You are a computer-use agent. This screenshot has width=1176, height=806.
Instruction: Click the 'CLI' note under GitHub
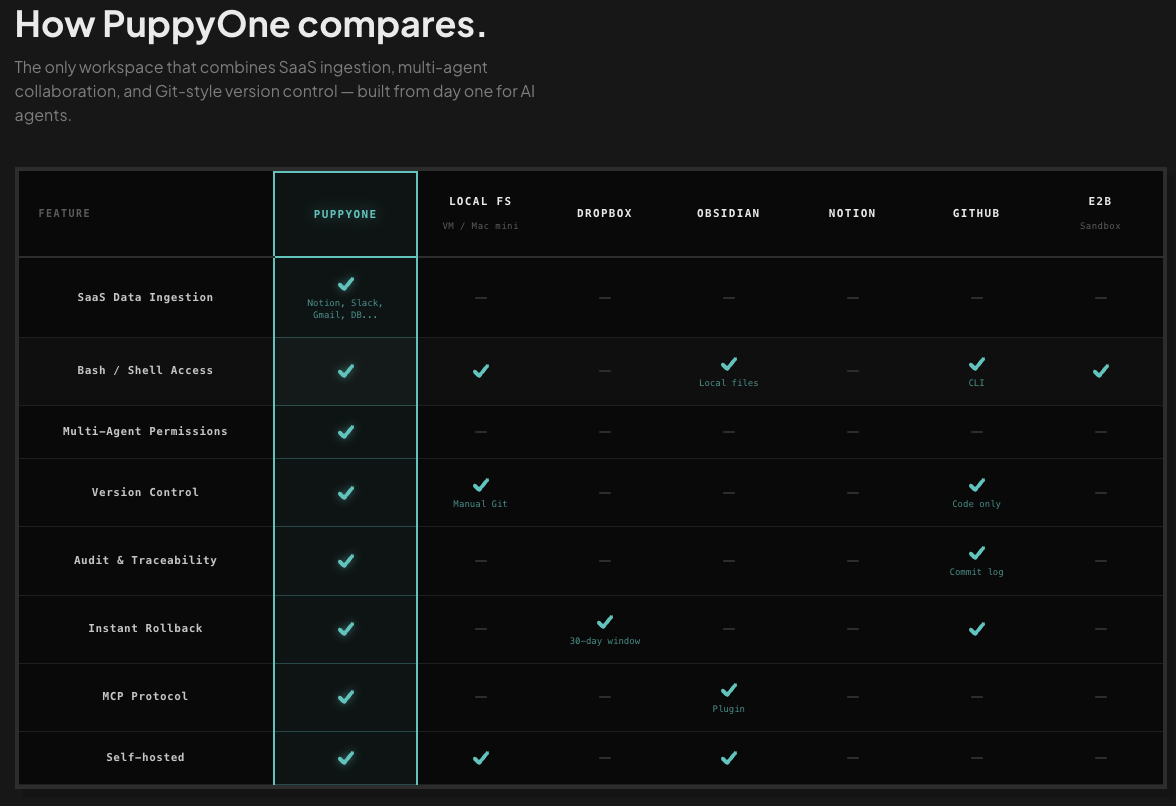(x=976, y=383)
